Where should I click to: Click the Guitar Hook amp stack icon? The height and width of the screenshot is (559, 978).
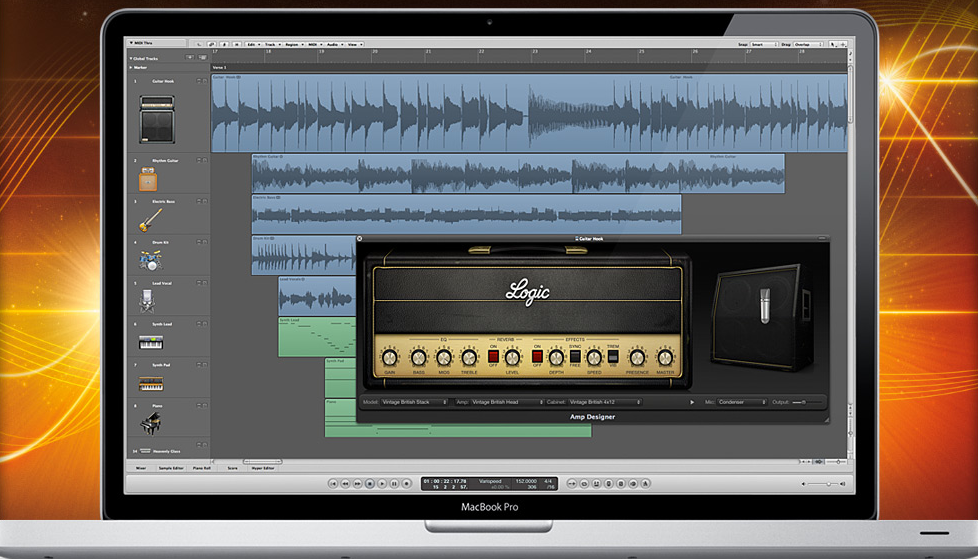(157, 119)
